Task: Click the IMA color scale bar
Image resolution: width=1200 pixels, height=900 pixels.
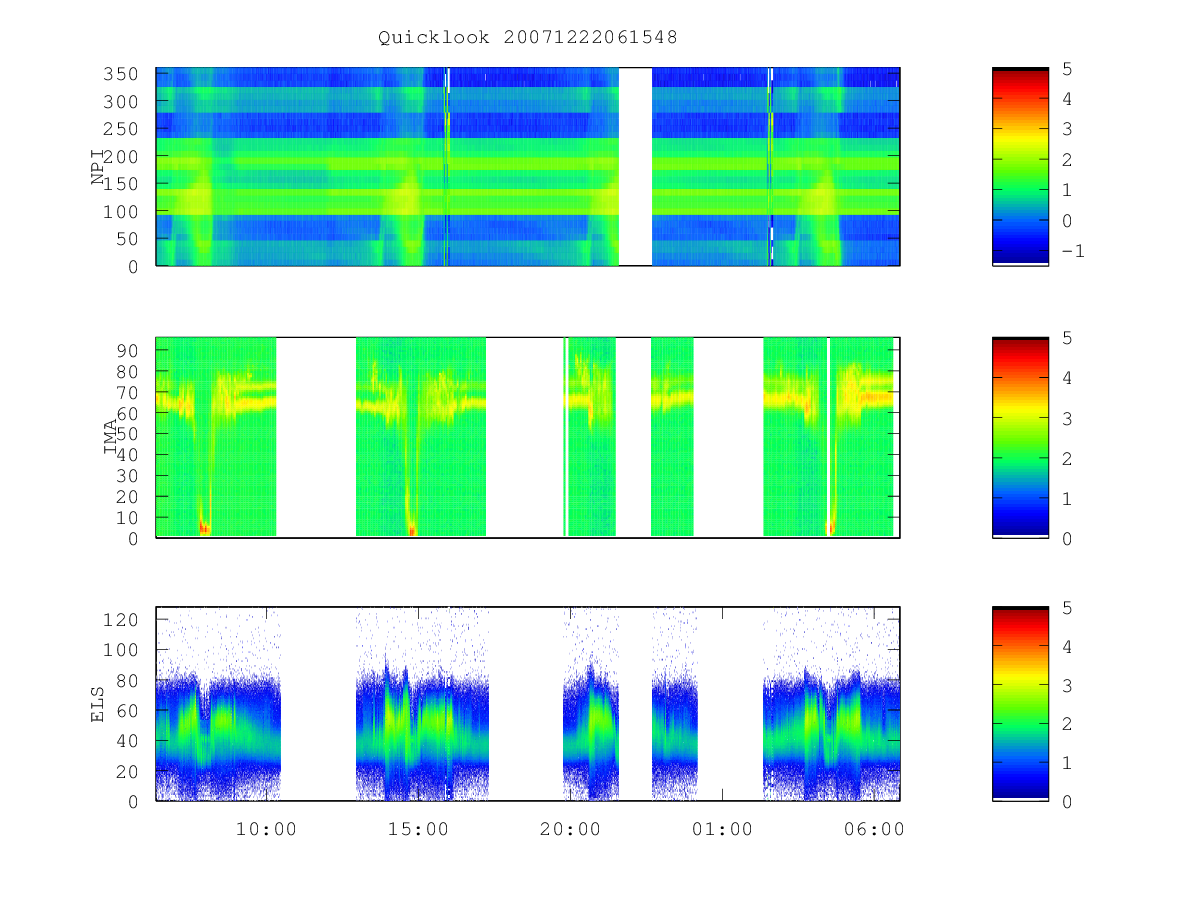Action: tap(1020, 437)
